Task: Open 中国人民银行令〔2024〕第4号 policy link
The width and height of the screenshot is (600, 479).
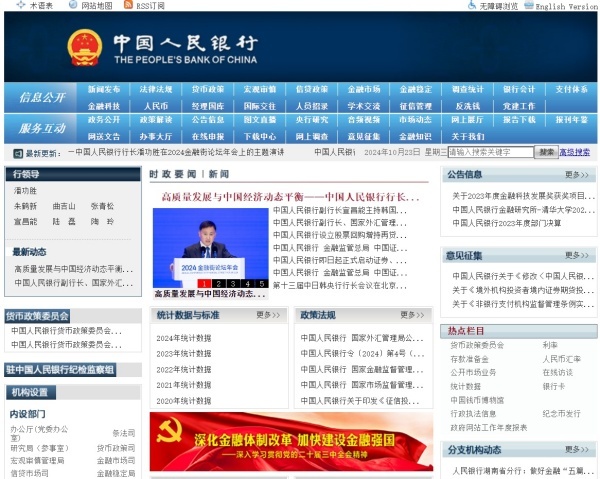Action: tap(362, 354)
